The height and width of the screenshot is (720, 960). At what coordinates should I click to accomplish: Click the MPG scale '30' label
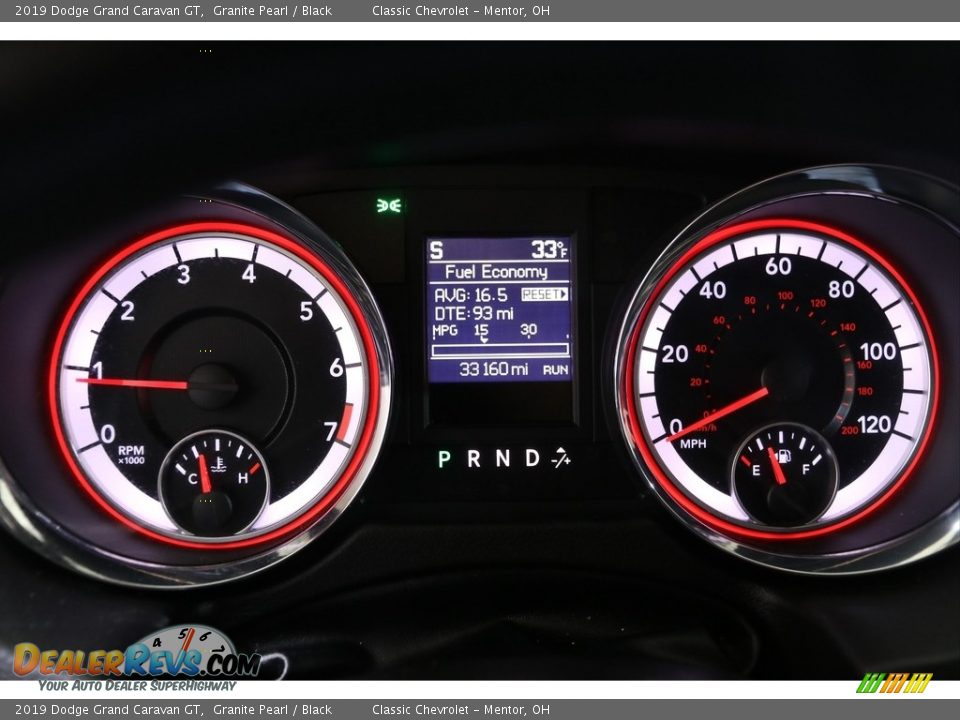(x=528, y=330)
